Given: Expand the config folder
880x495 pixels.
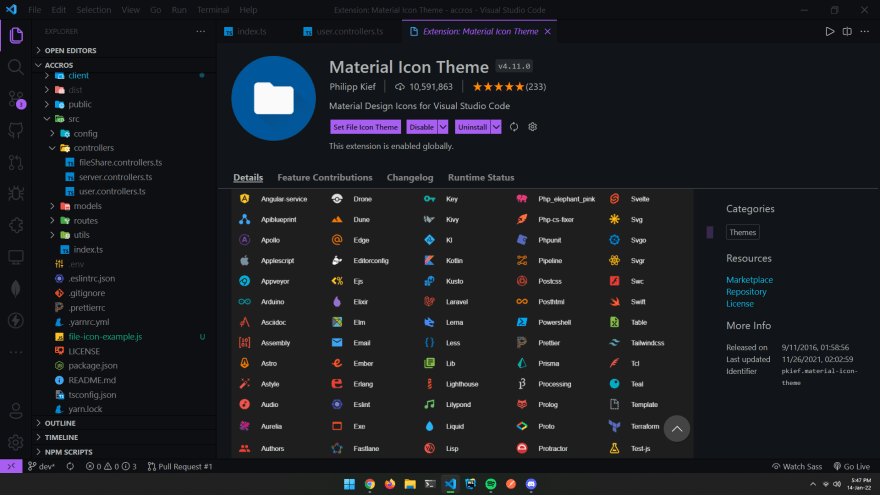Looking at the screenshot, I should (x=85, y=134).
